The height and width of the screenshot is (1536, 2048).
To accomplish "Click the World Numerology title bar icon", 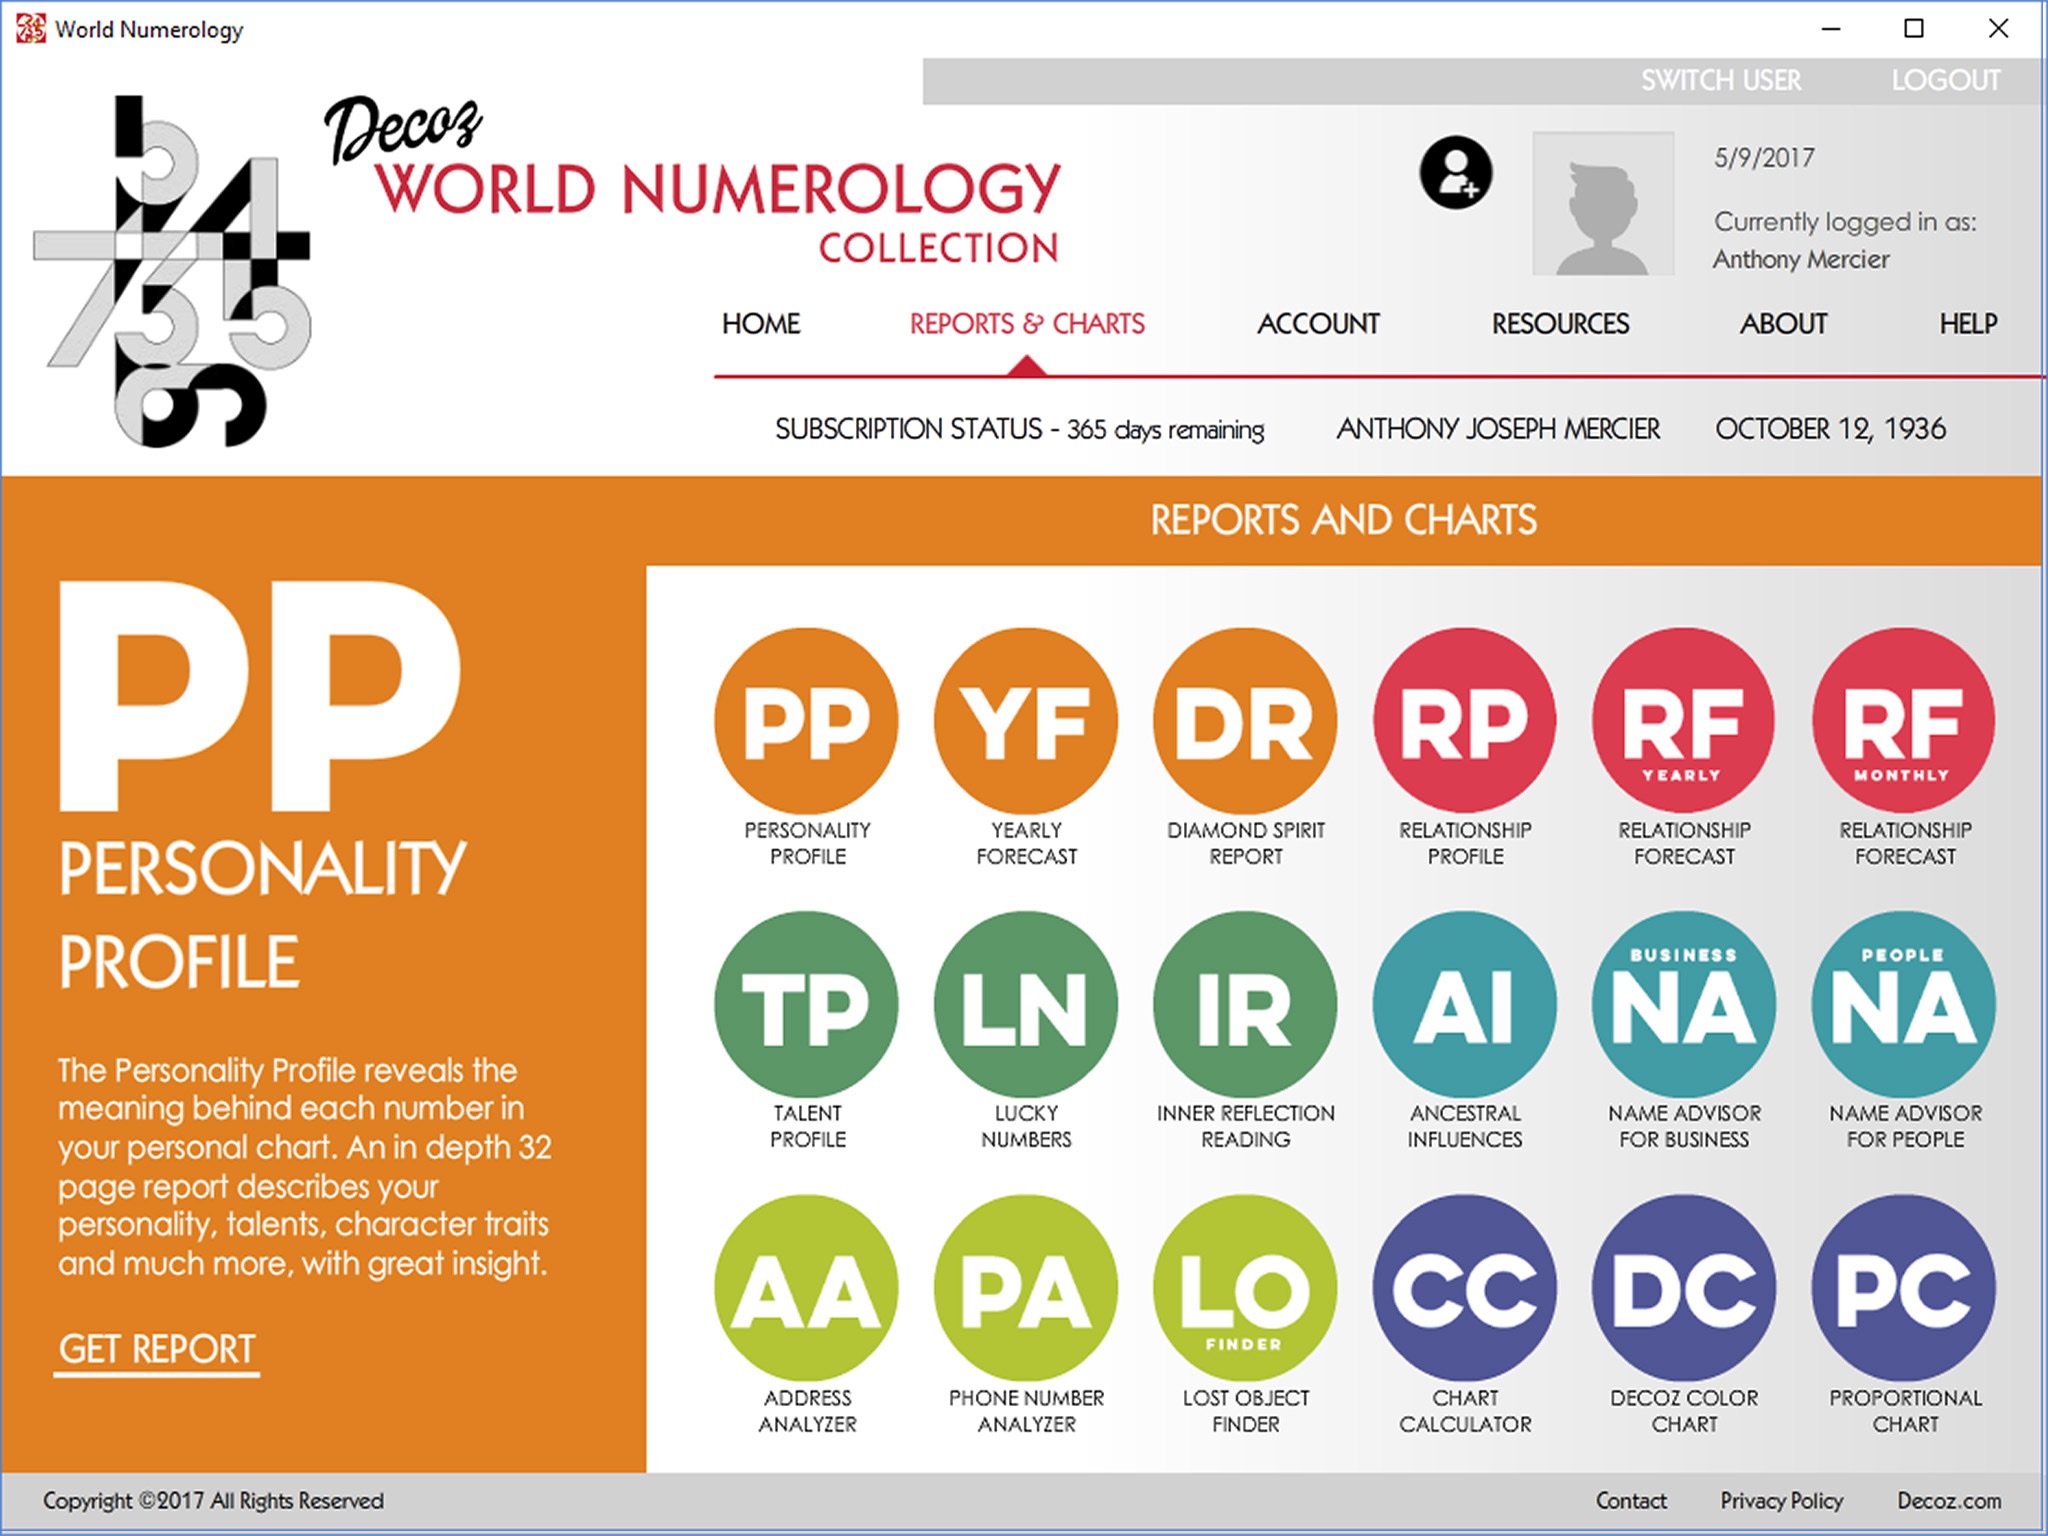I will click(31, 29).
